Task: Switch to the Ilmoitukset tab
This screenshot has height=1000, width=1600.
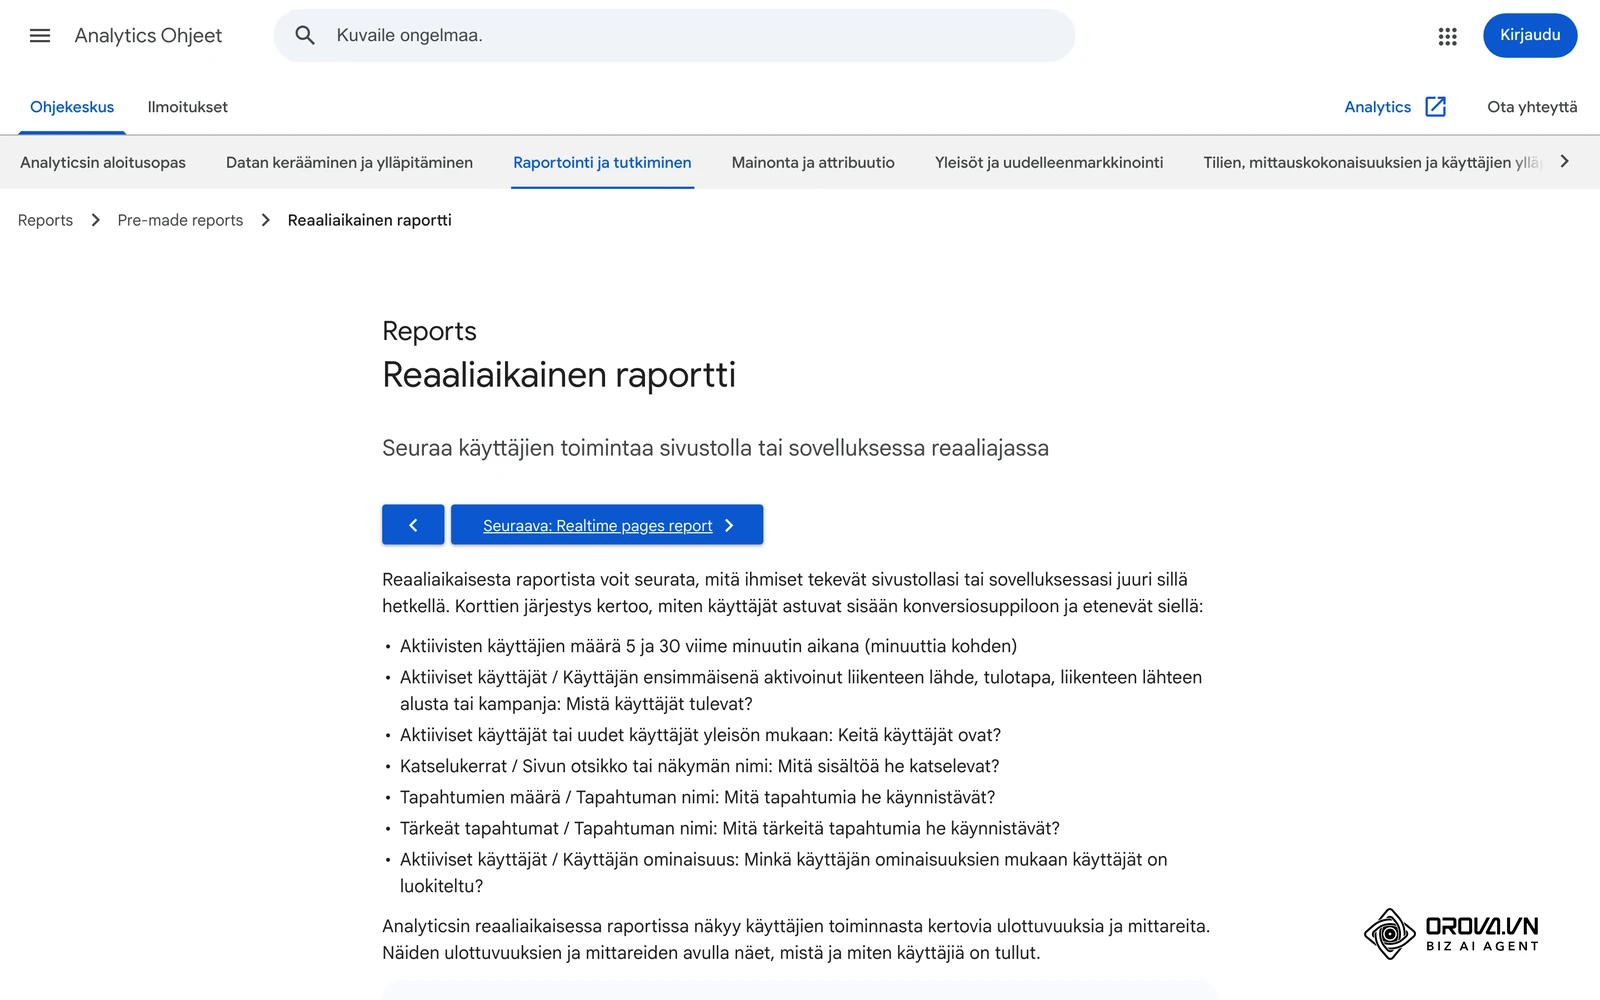Action: pyautogui.click(x=188, y=107)
